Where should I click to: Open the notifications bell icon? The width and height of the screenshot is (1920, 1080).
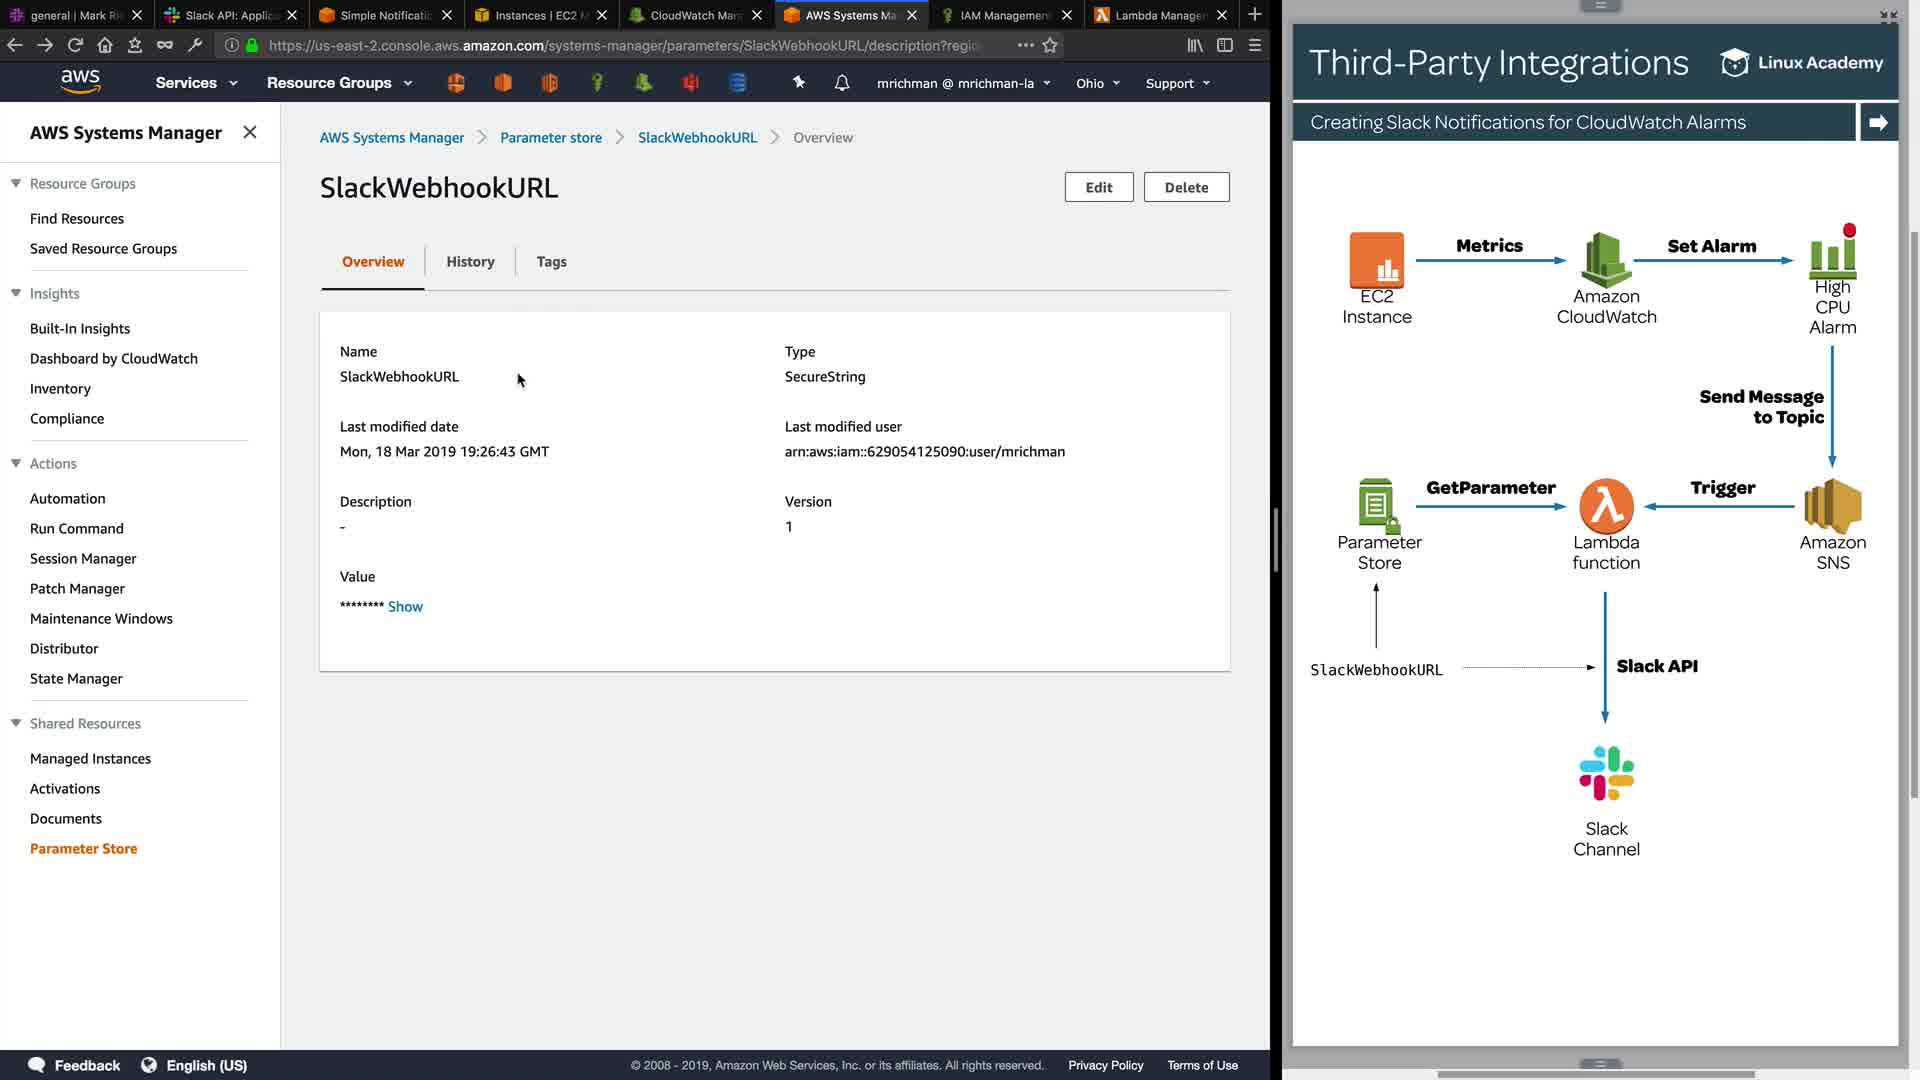coord(842,83)
